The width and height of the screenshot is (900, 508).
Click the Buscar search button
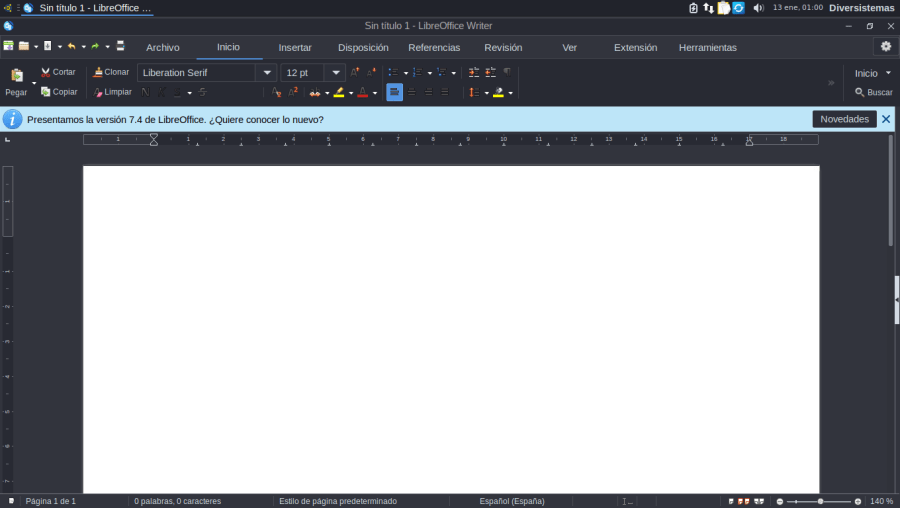[x=873, y=92]
